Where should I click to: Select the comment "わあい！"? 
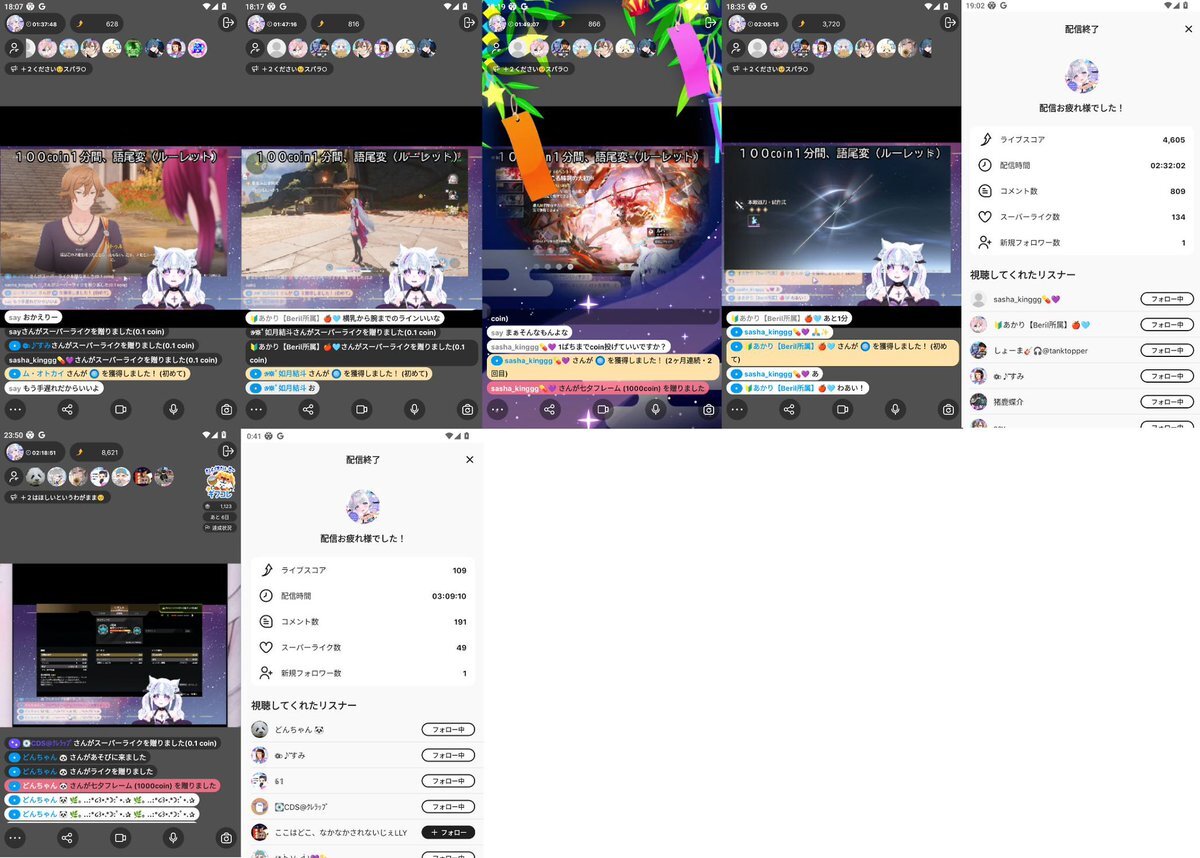[798, 388]
